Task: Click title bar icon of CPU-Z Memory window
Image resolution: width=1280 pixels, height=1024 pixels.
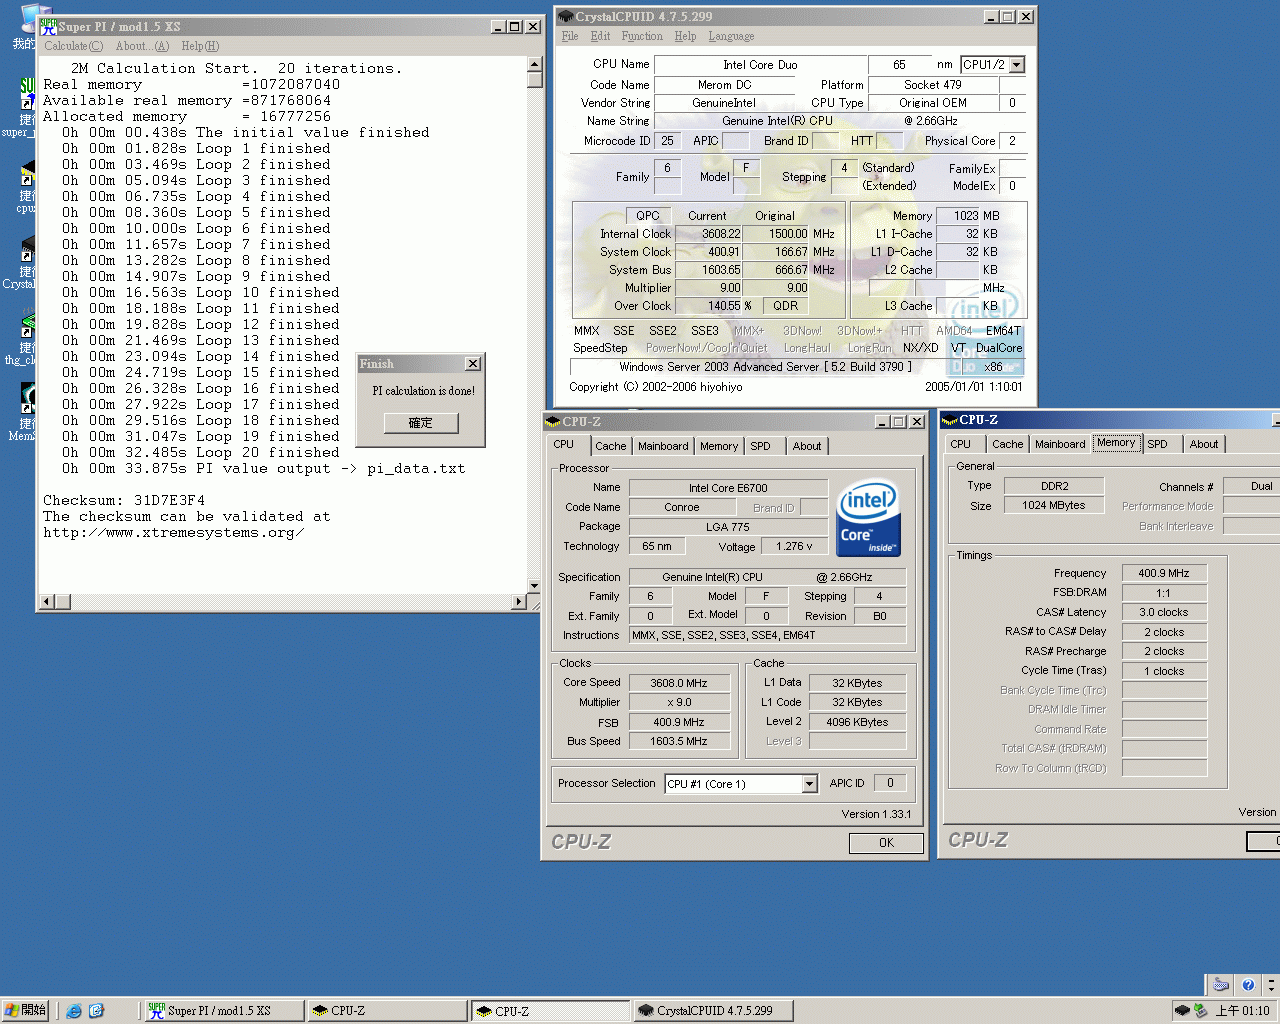Action: click(x=950, y=420)
